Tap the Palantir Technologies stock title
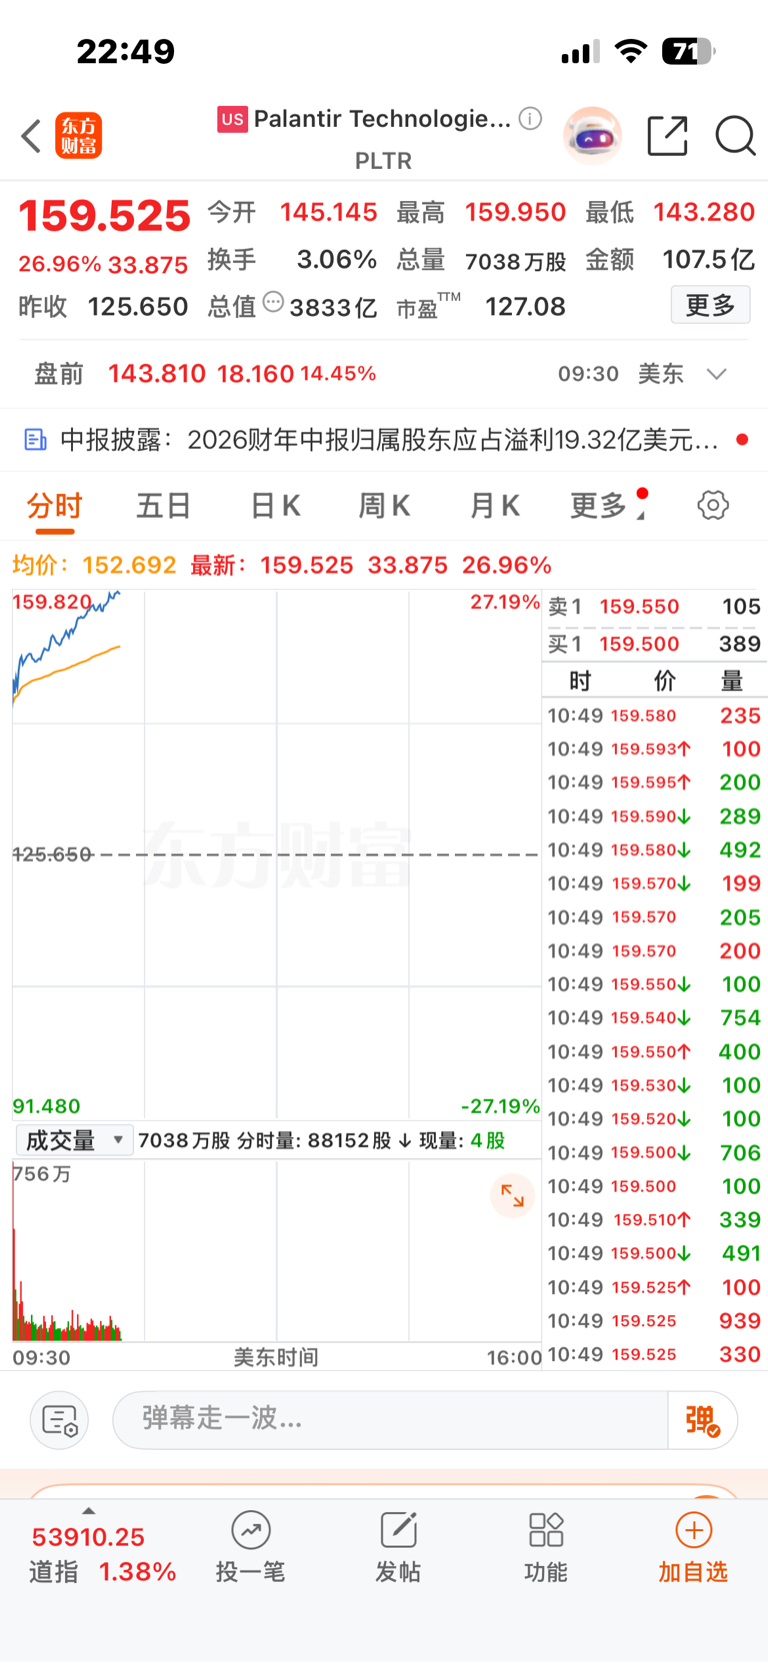The height and width of the screenshot is (1663, 768). [382, 119]
